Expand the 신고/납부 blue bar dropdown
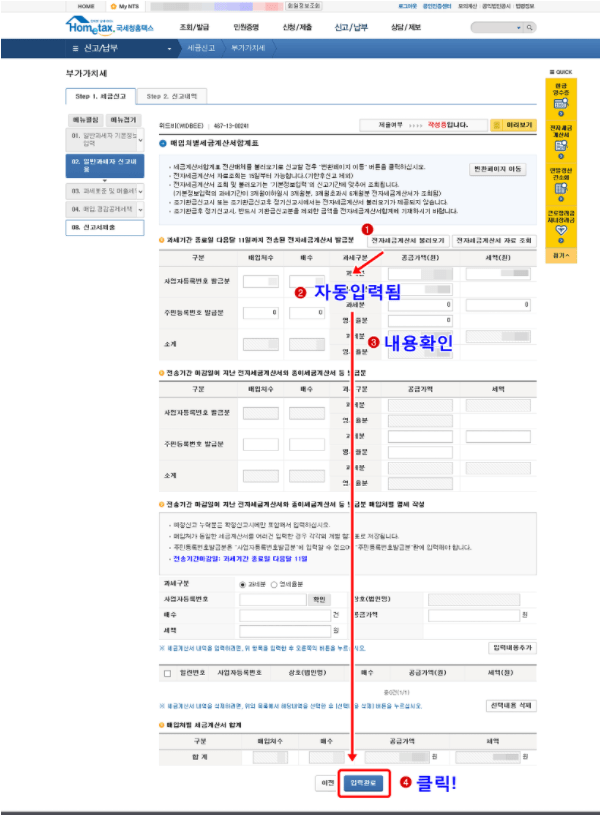Screen dimensions: 600x815 169,49
